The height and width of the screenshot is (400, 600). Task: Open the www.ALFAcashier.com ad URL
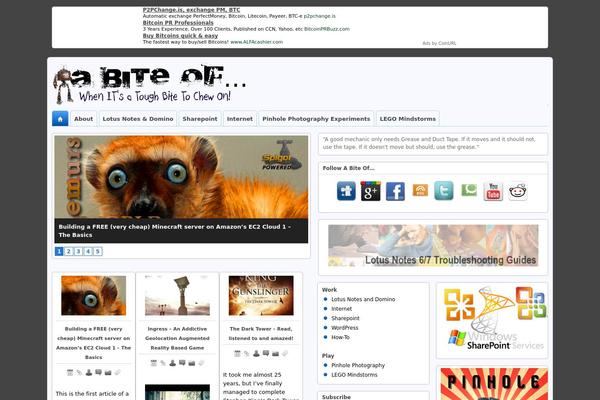[256, 42]
